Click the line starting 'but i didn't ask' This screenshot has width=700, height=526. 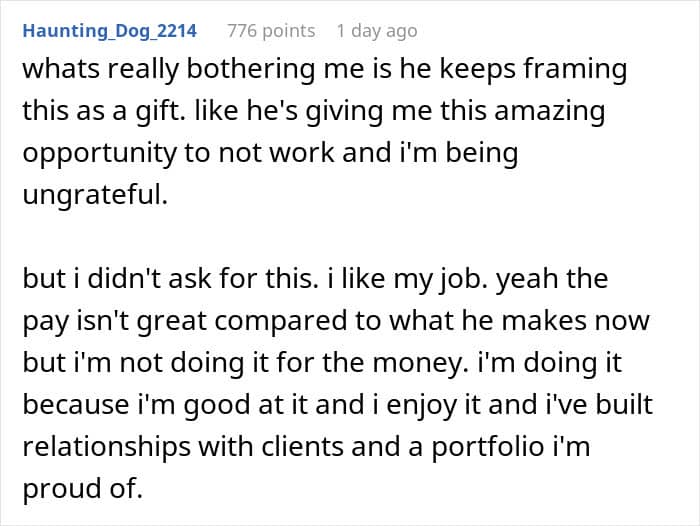click(x=200, y=281)
